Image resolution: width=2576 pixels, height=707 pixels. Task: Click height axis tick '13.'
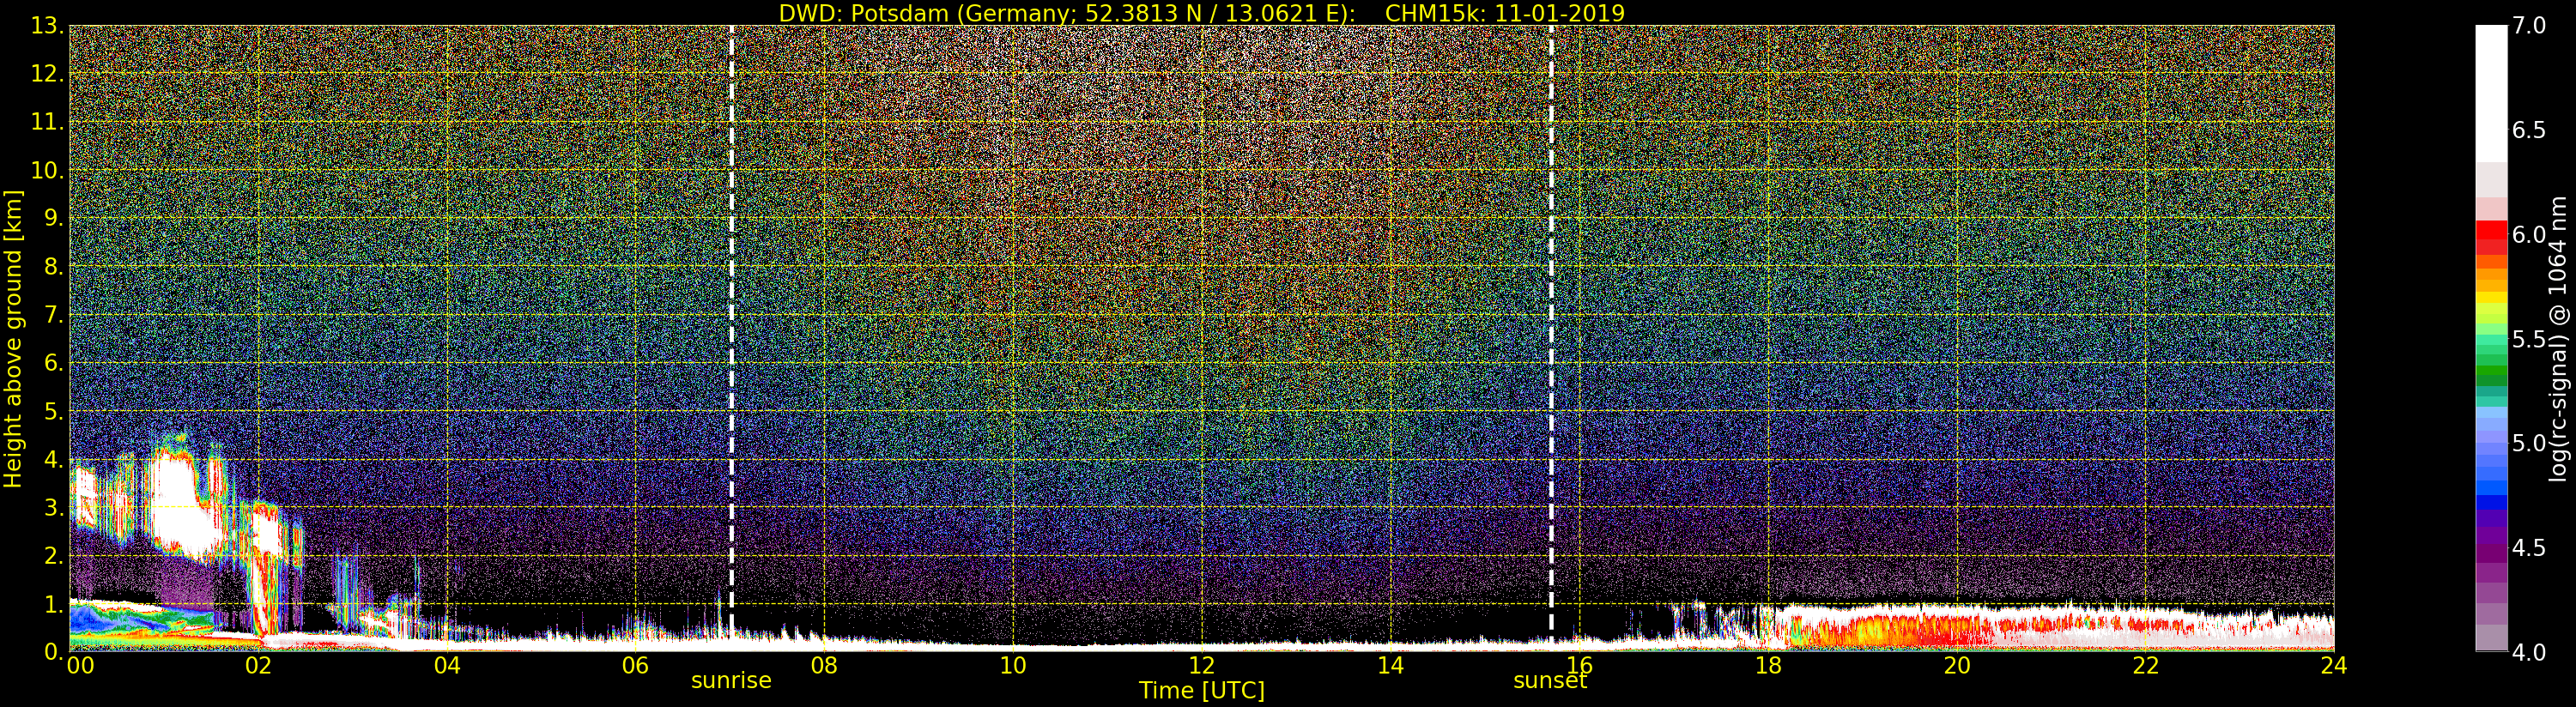(x=47, y=26)
